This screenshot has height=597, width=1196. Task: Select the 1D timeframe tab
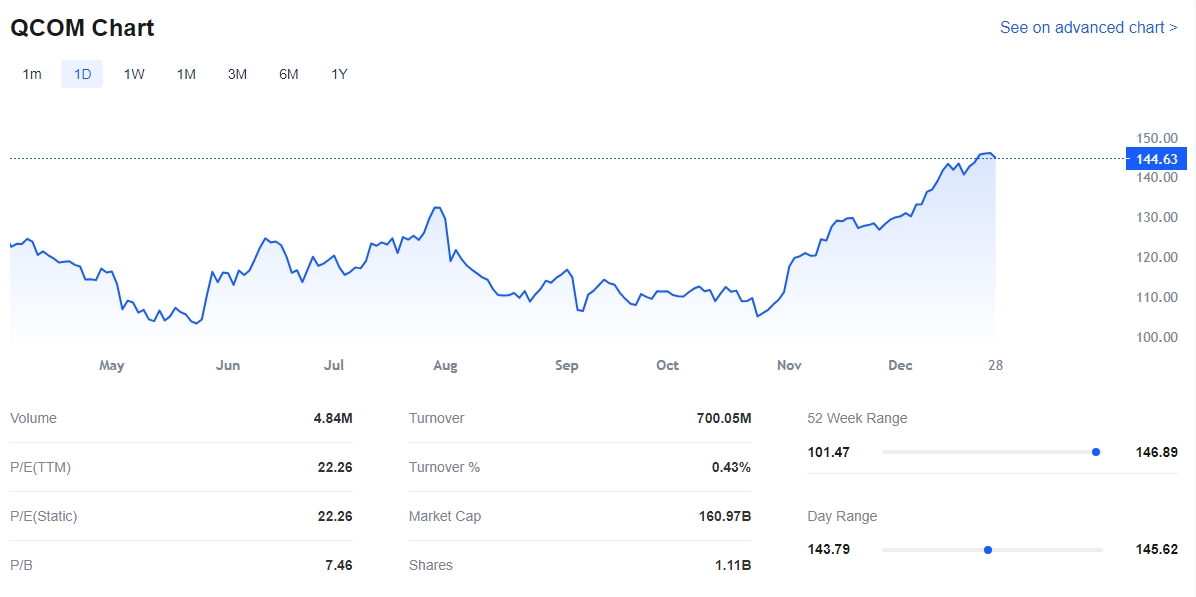pos(82,74)
